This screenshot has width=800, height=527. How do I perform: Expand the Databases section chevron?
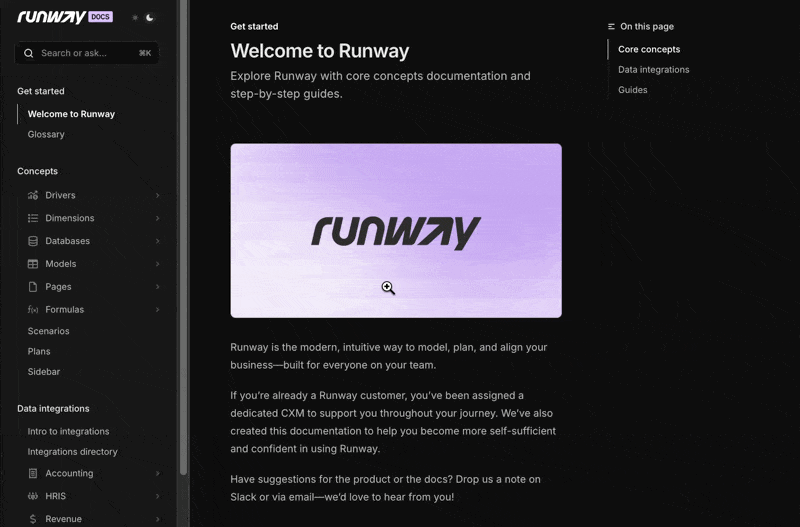157,241
